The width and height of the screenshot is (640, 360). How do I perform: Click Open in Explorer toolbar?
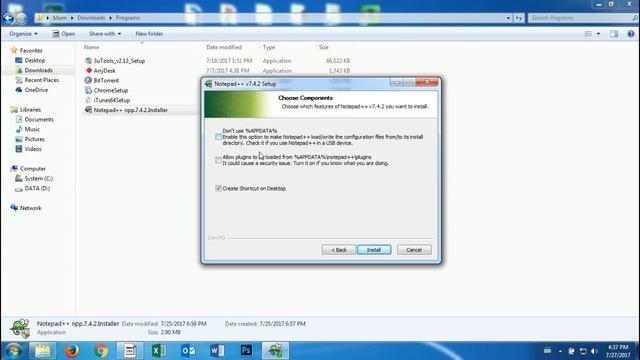pos(63,34)
